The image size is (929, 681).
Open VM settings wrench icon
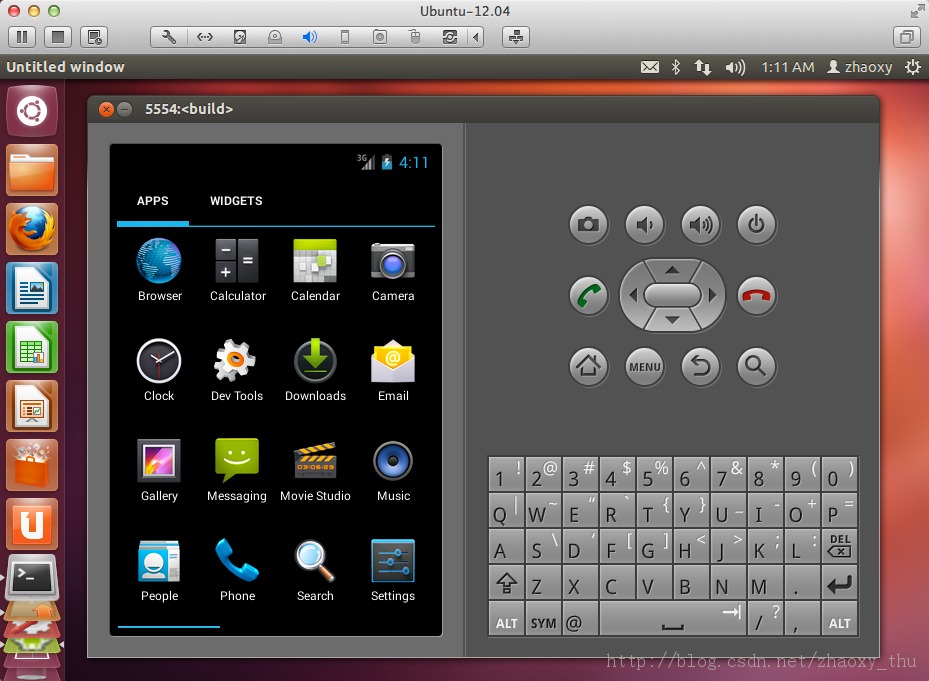click(x=169, y=37)
